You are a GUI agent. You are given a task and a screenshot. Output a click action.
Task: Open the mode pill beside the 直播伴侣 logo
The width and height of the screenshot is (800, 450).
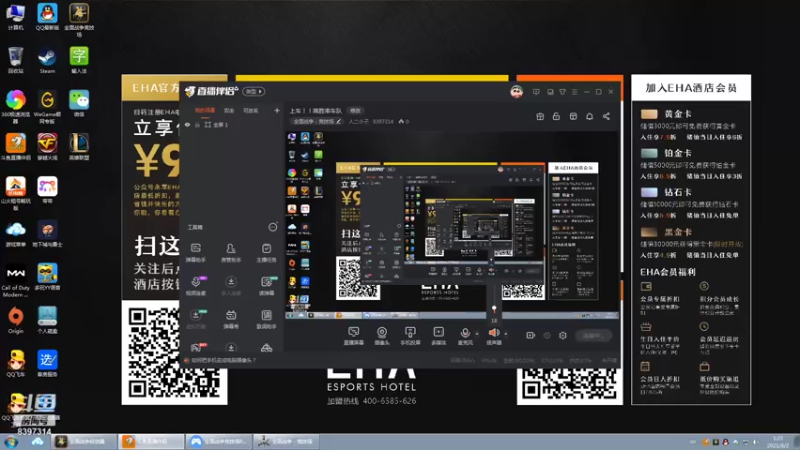(x=254, y=91)
